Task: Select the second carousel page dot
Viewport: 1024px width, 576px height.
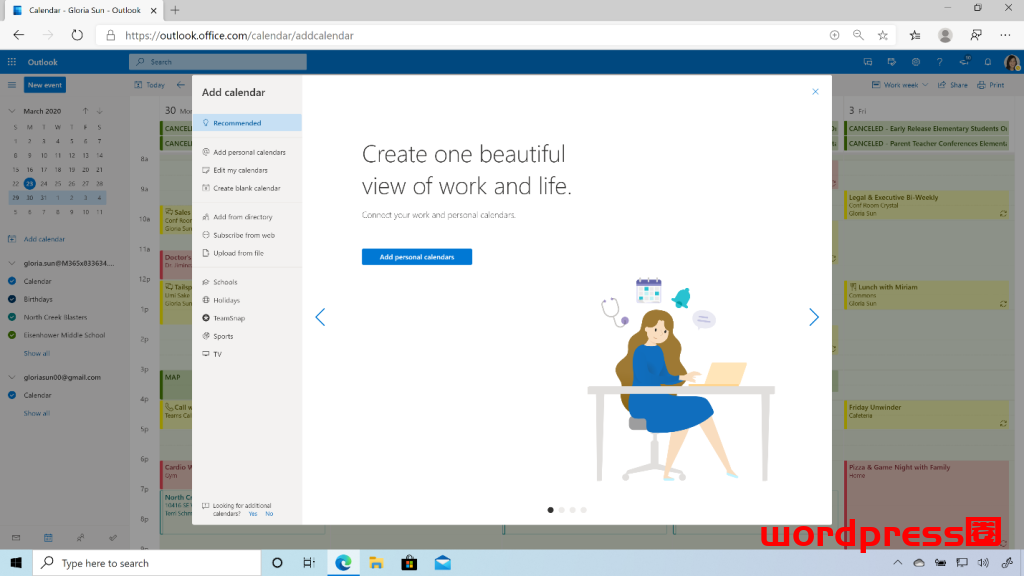Action: (x=562, y=510)
